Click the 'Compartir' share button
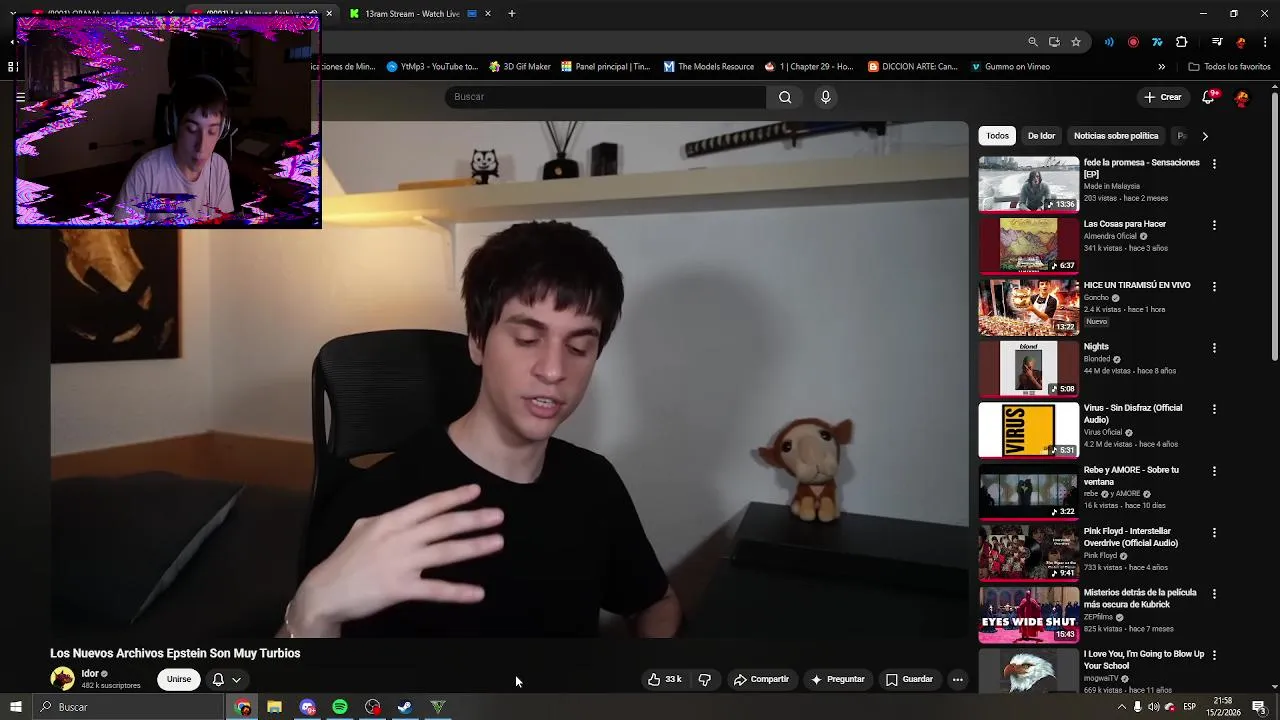 coord(761,679)
